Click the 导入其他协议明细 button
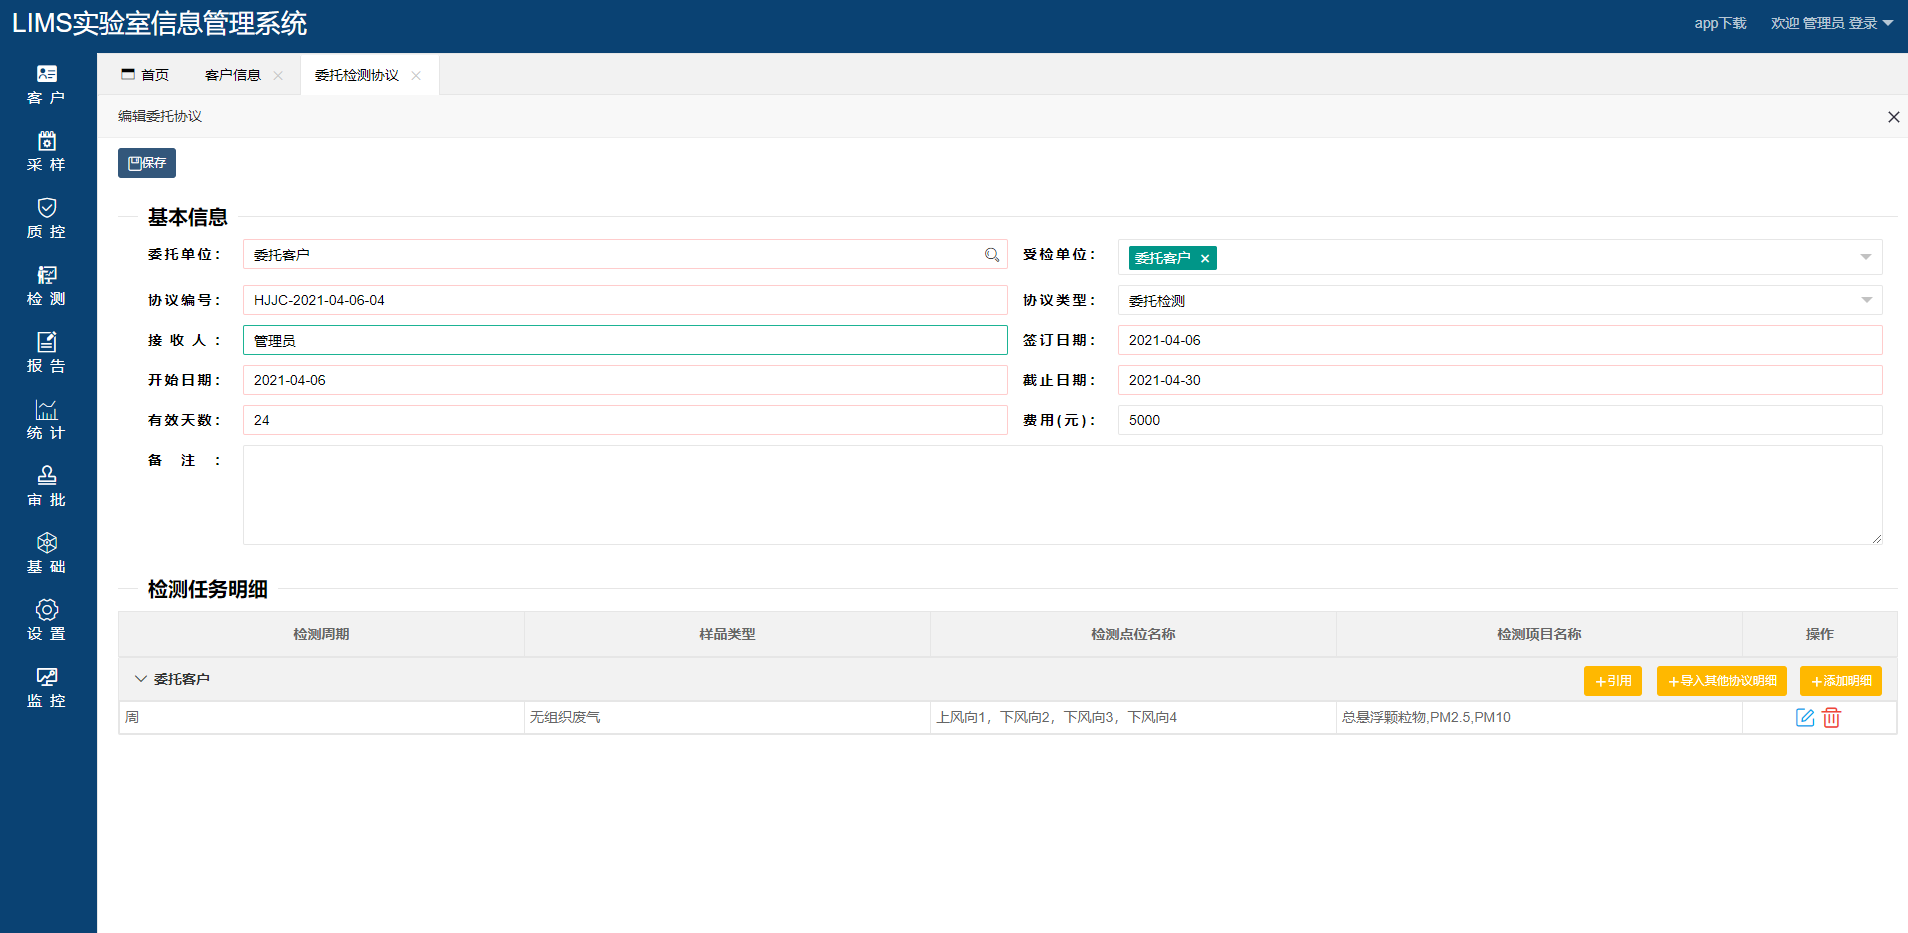The width and height of the screenshot is (1908, 933). pyautogui.click(x=1721, y=681)
